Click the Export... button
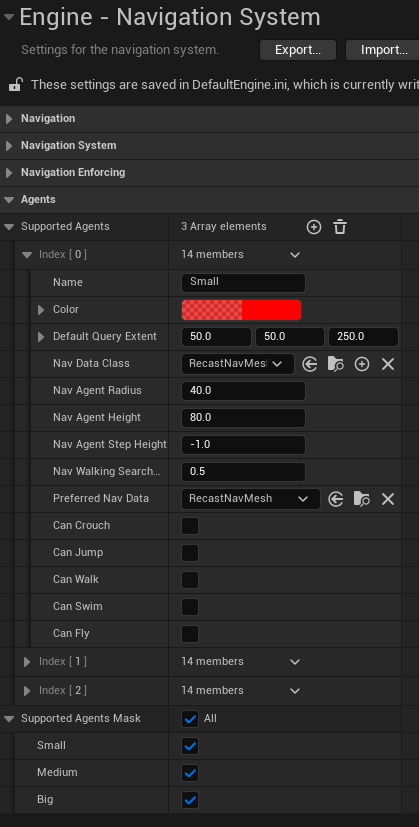The width and height of the screenshot is (419, 827). click(x=298, y=50)
